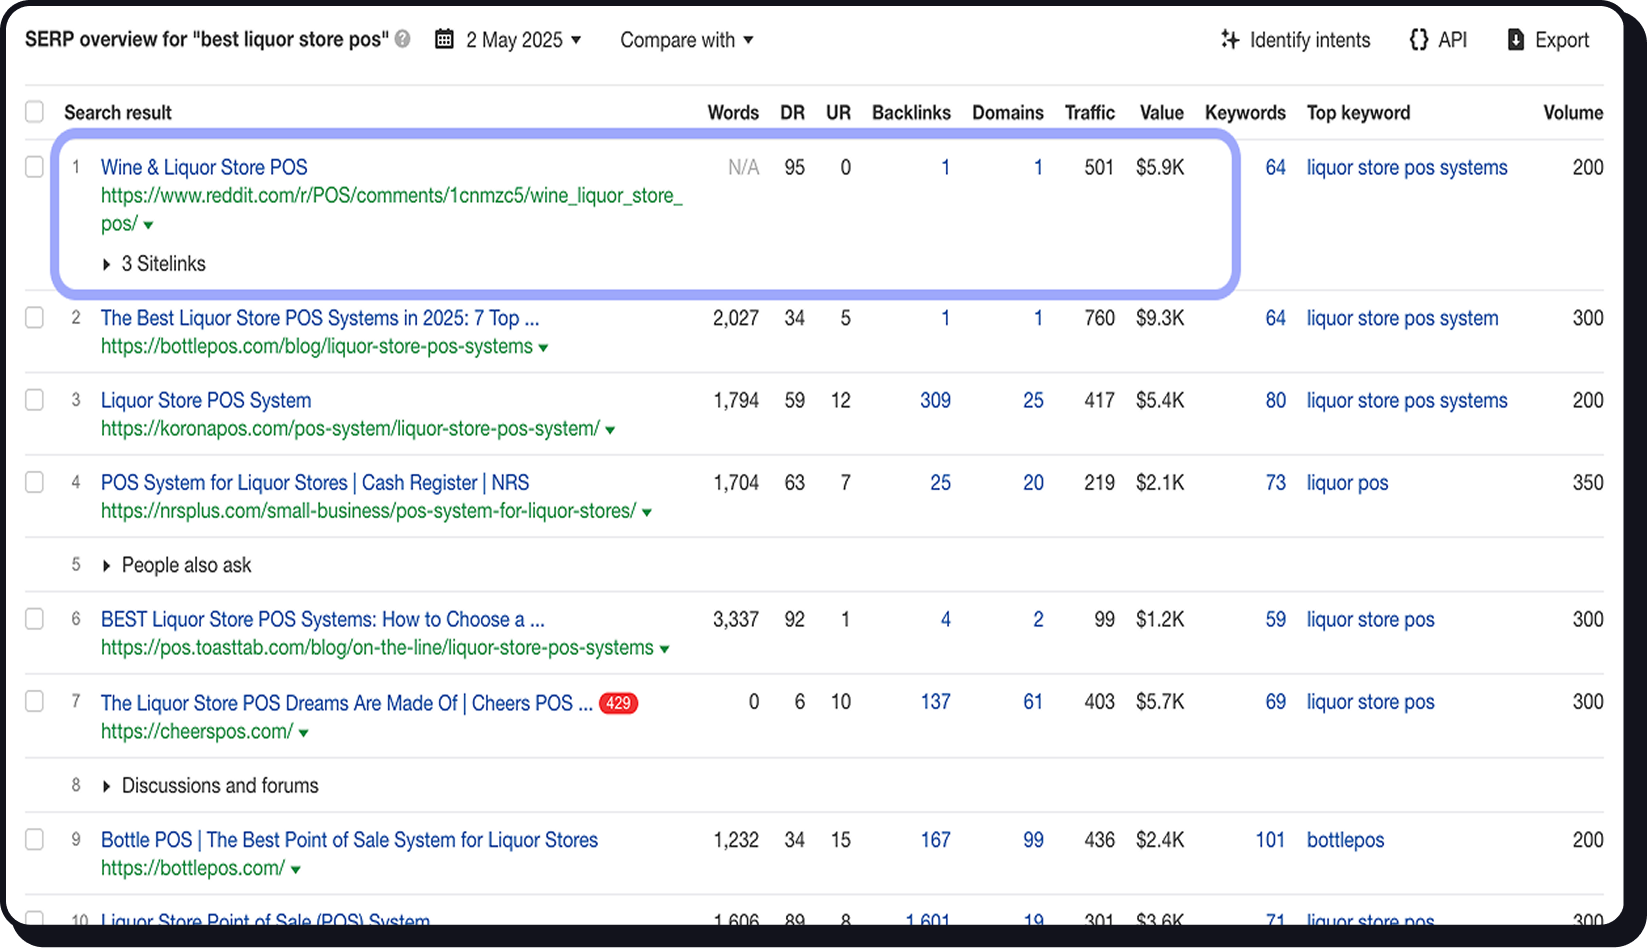Click the API curly braces icon
This screenshot has height=948, width=1647.
coord(1418,39)
